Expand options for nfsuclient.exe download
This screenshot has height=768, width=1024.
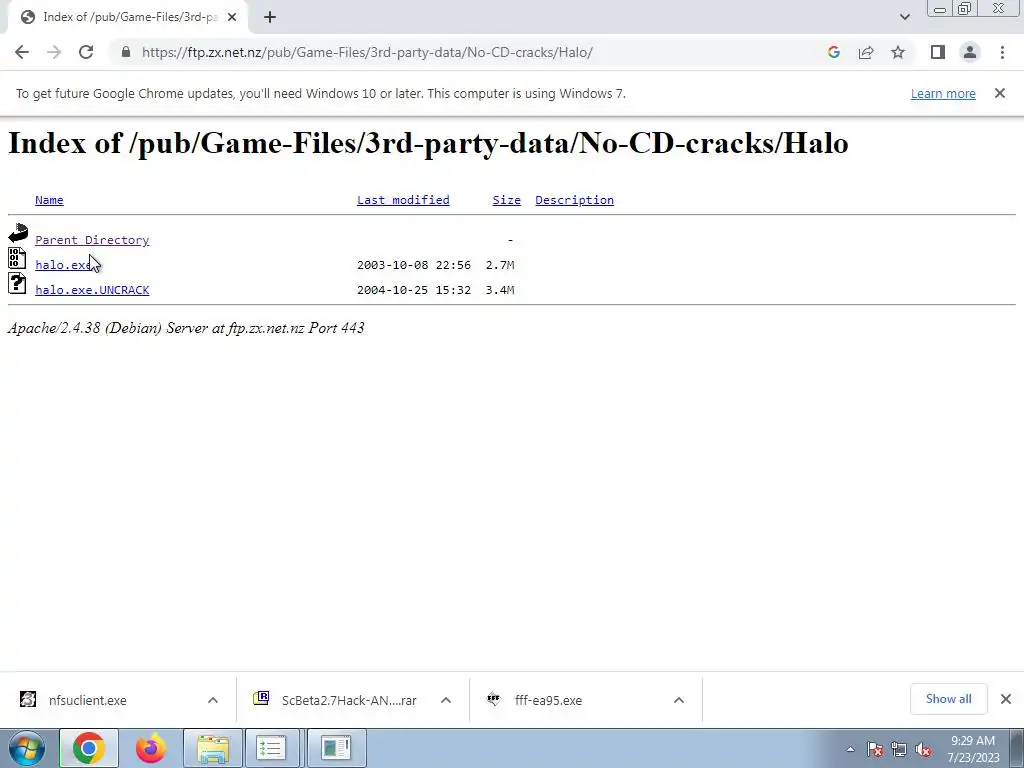(213, 700)
